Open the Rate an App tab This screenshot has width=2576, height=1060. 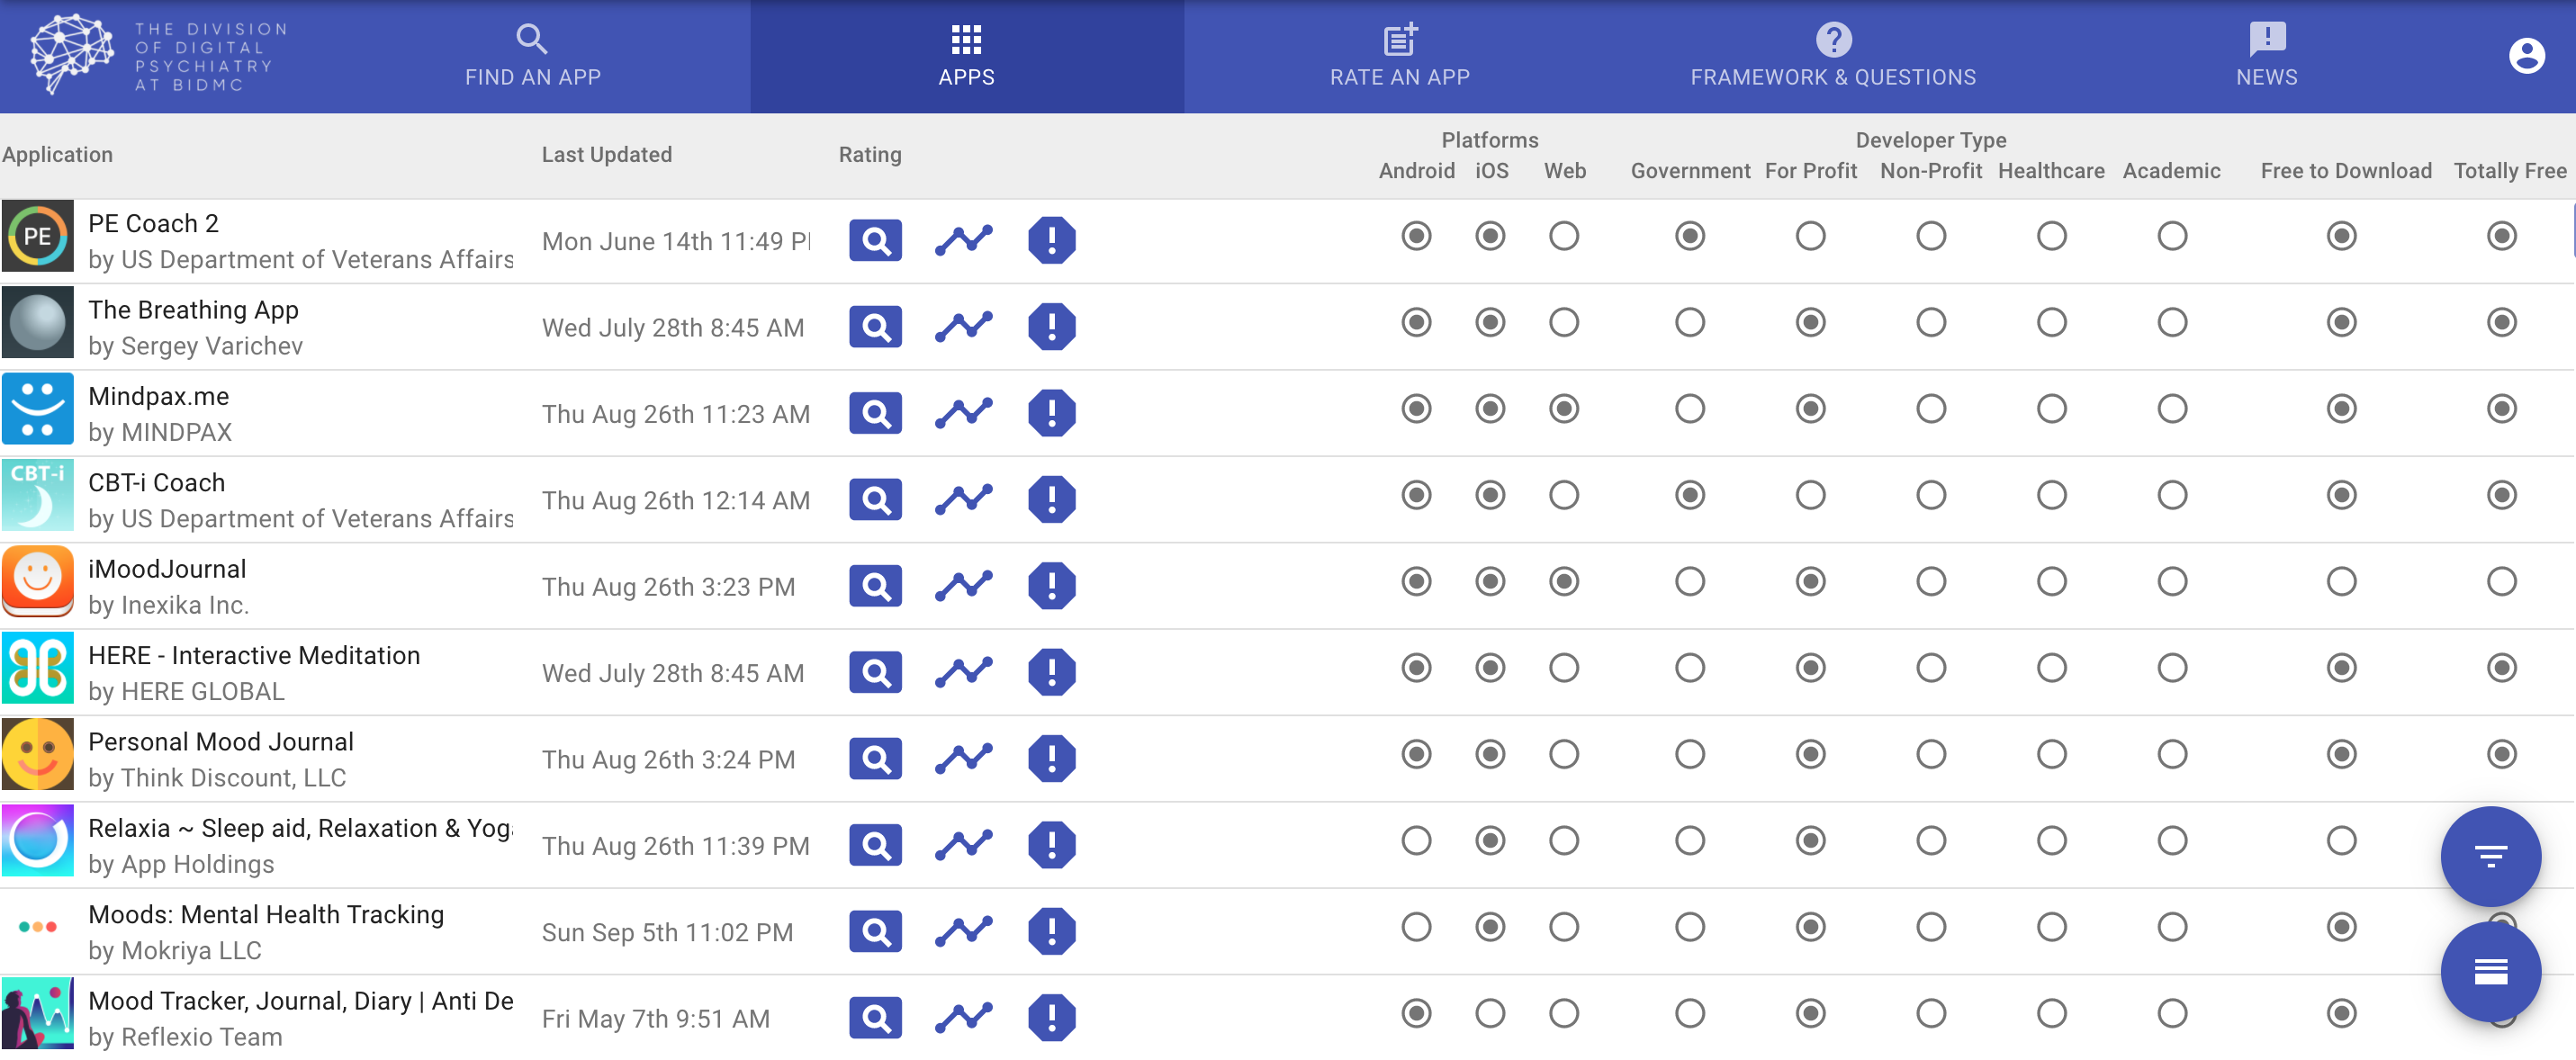[x=1399, y=56]
